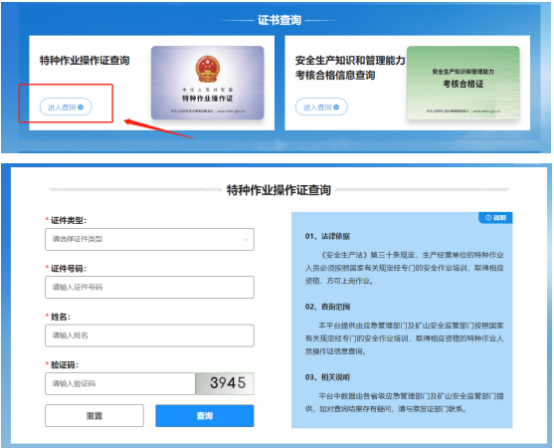Screen dimensions: 554x448
Task: Click 进入查询 under 安全生产知识和管理能力考核合格信息查询
Action: point(321,107)
